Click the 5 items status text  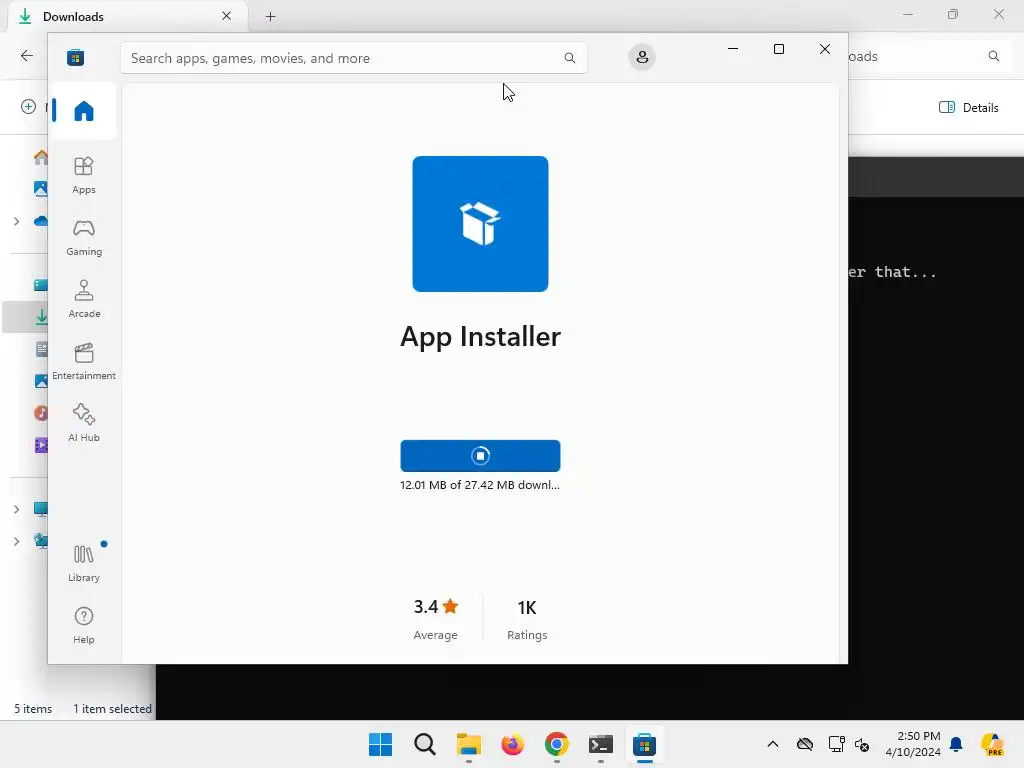[33, 709]
